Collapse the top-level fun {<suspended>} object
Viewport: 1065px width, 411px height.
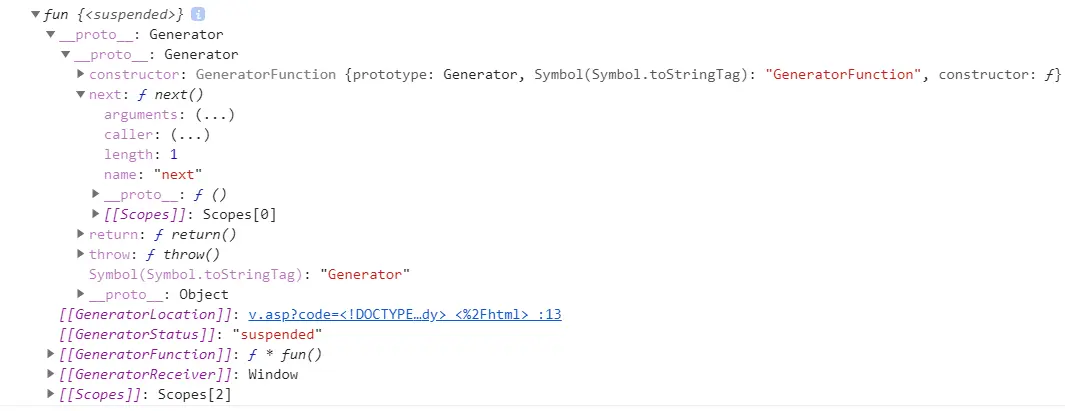[x=36, y=15]
